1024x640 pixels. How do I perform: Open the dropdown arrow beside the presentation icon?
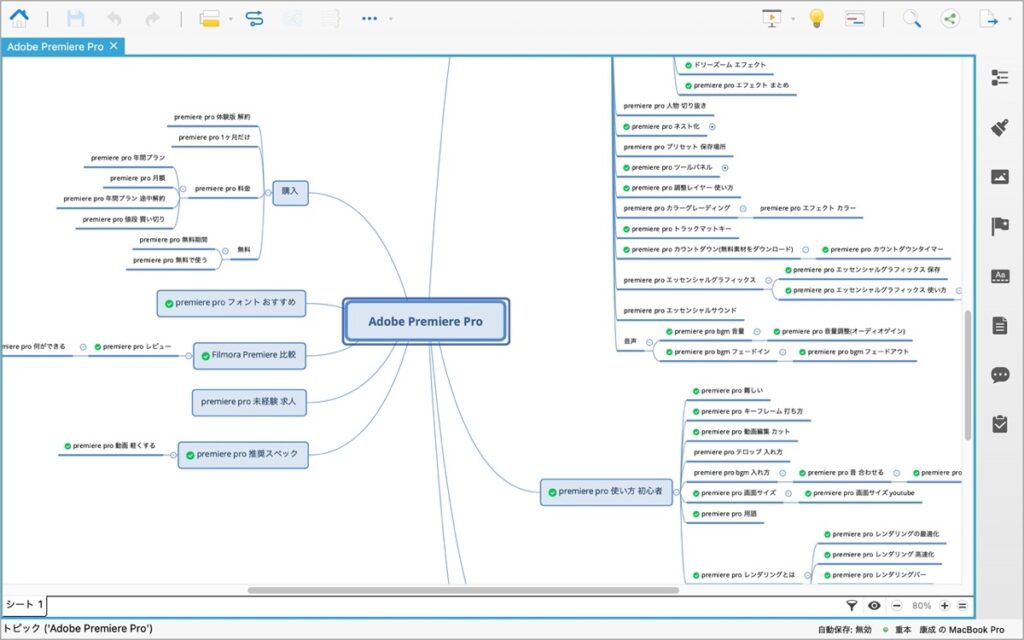pyautogui.click(x=793, y=19)
